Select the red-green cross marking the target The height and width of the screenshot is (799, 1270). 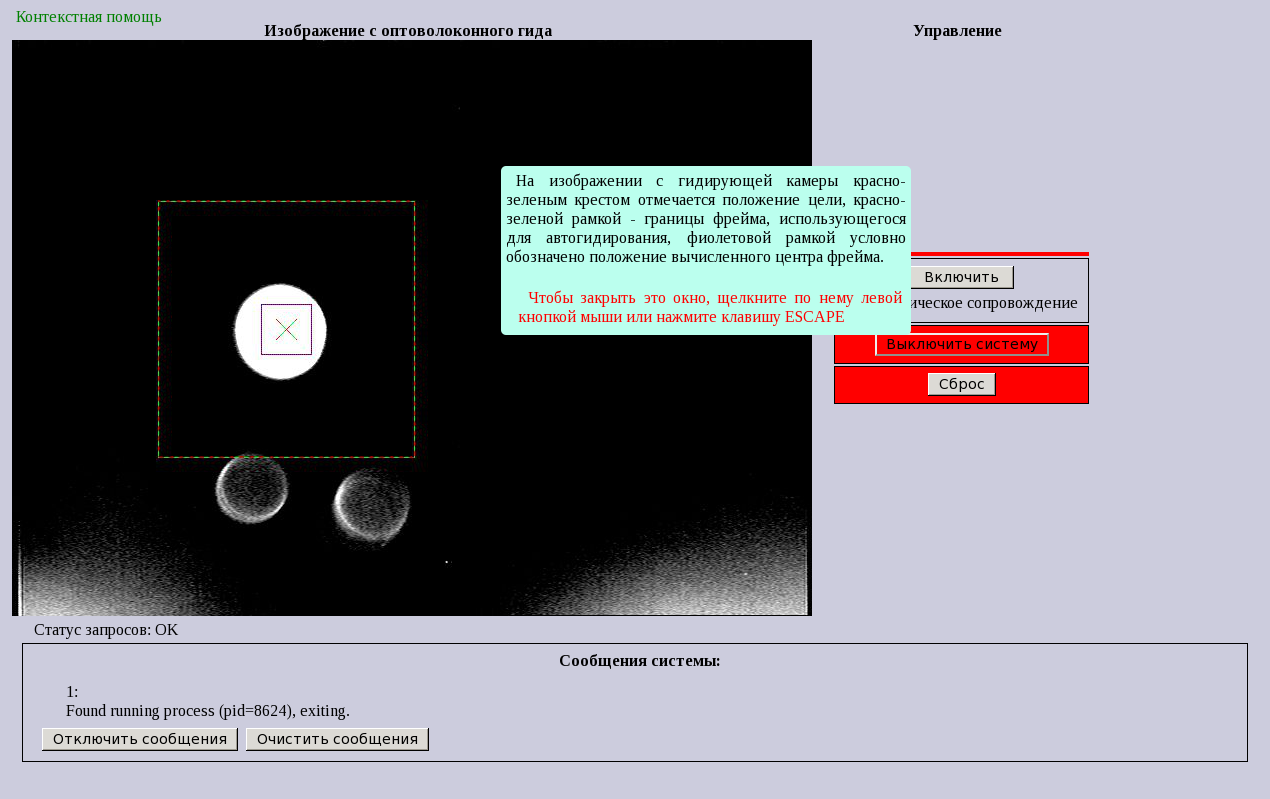point(286,327)
